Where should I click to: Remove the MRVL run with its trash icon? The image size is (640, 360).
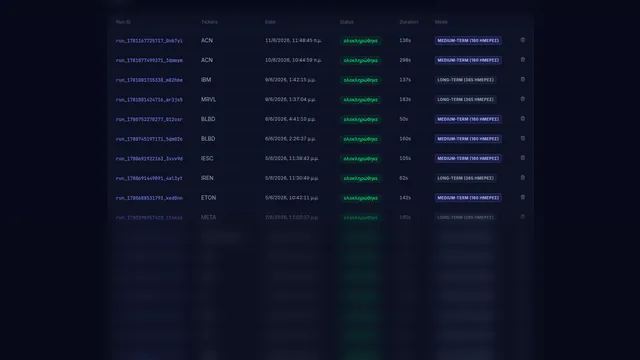click(522, 99)
